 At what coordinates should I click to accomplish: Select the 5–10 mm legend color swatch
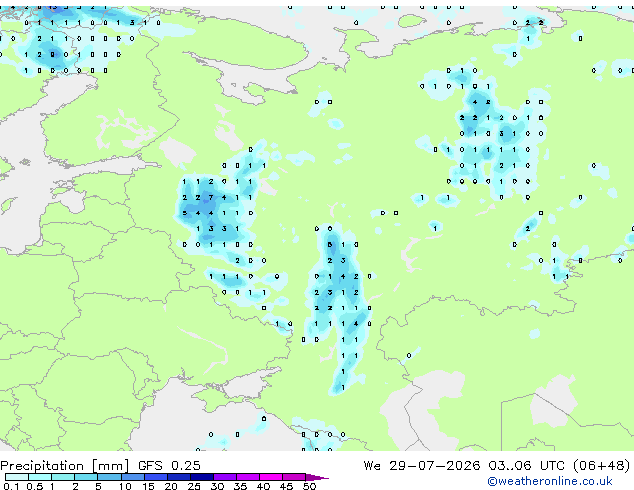[109, 477]
